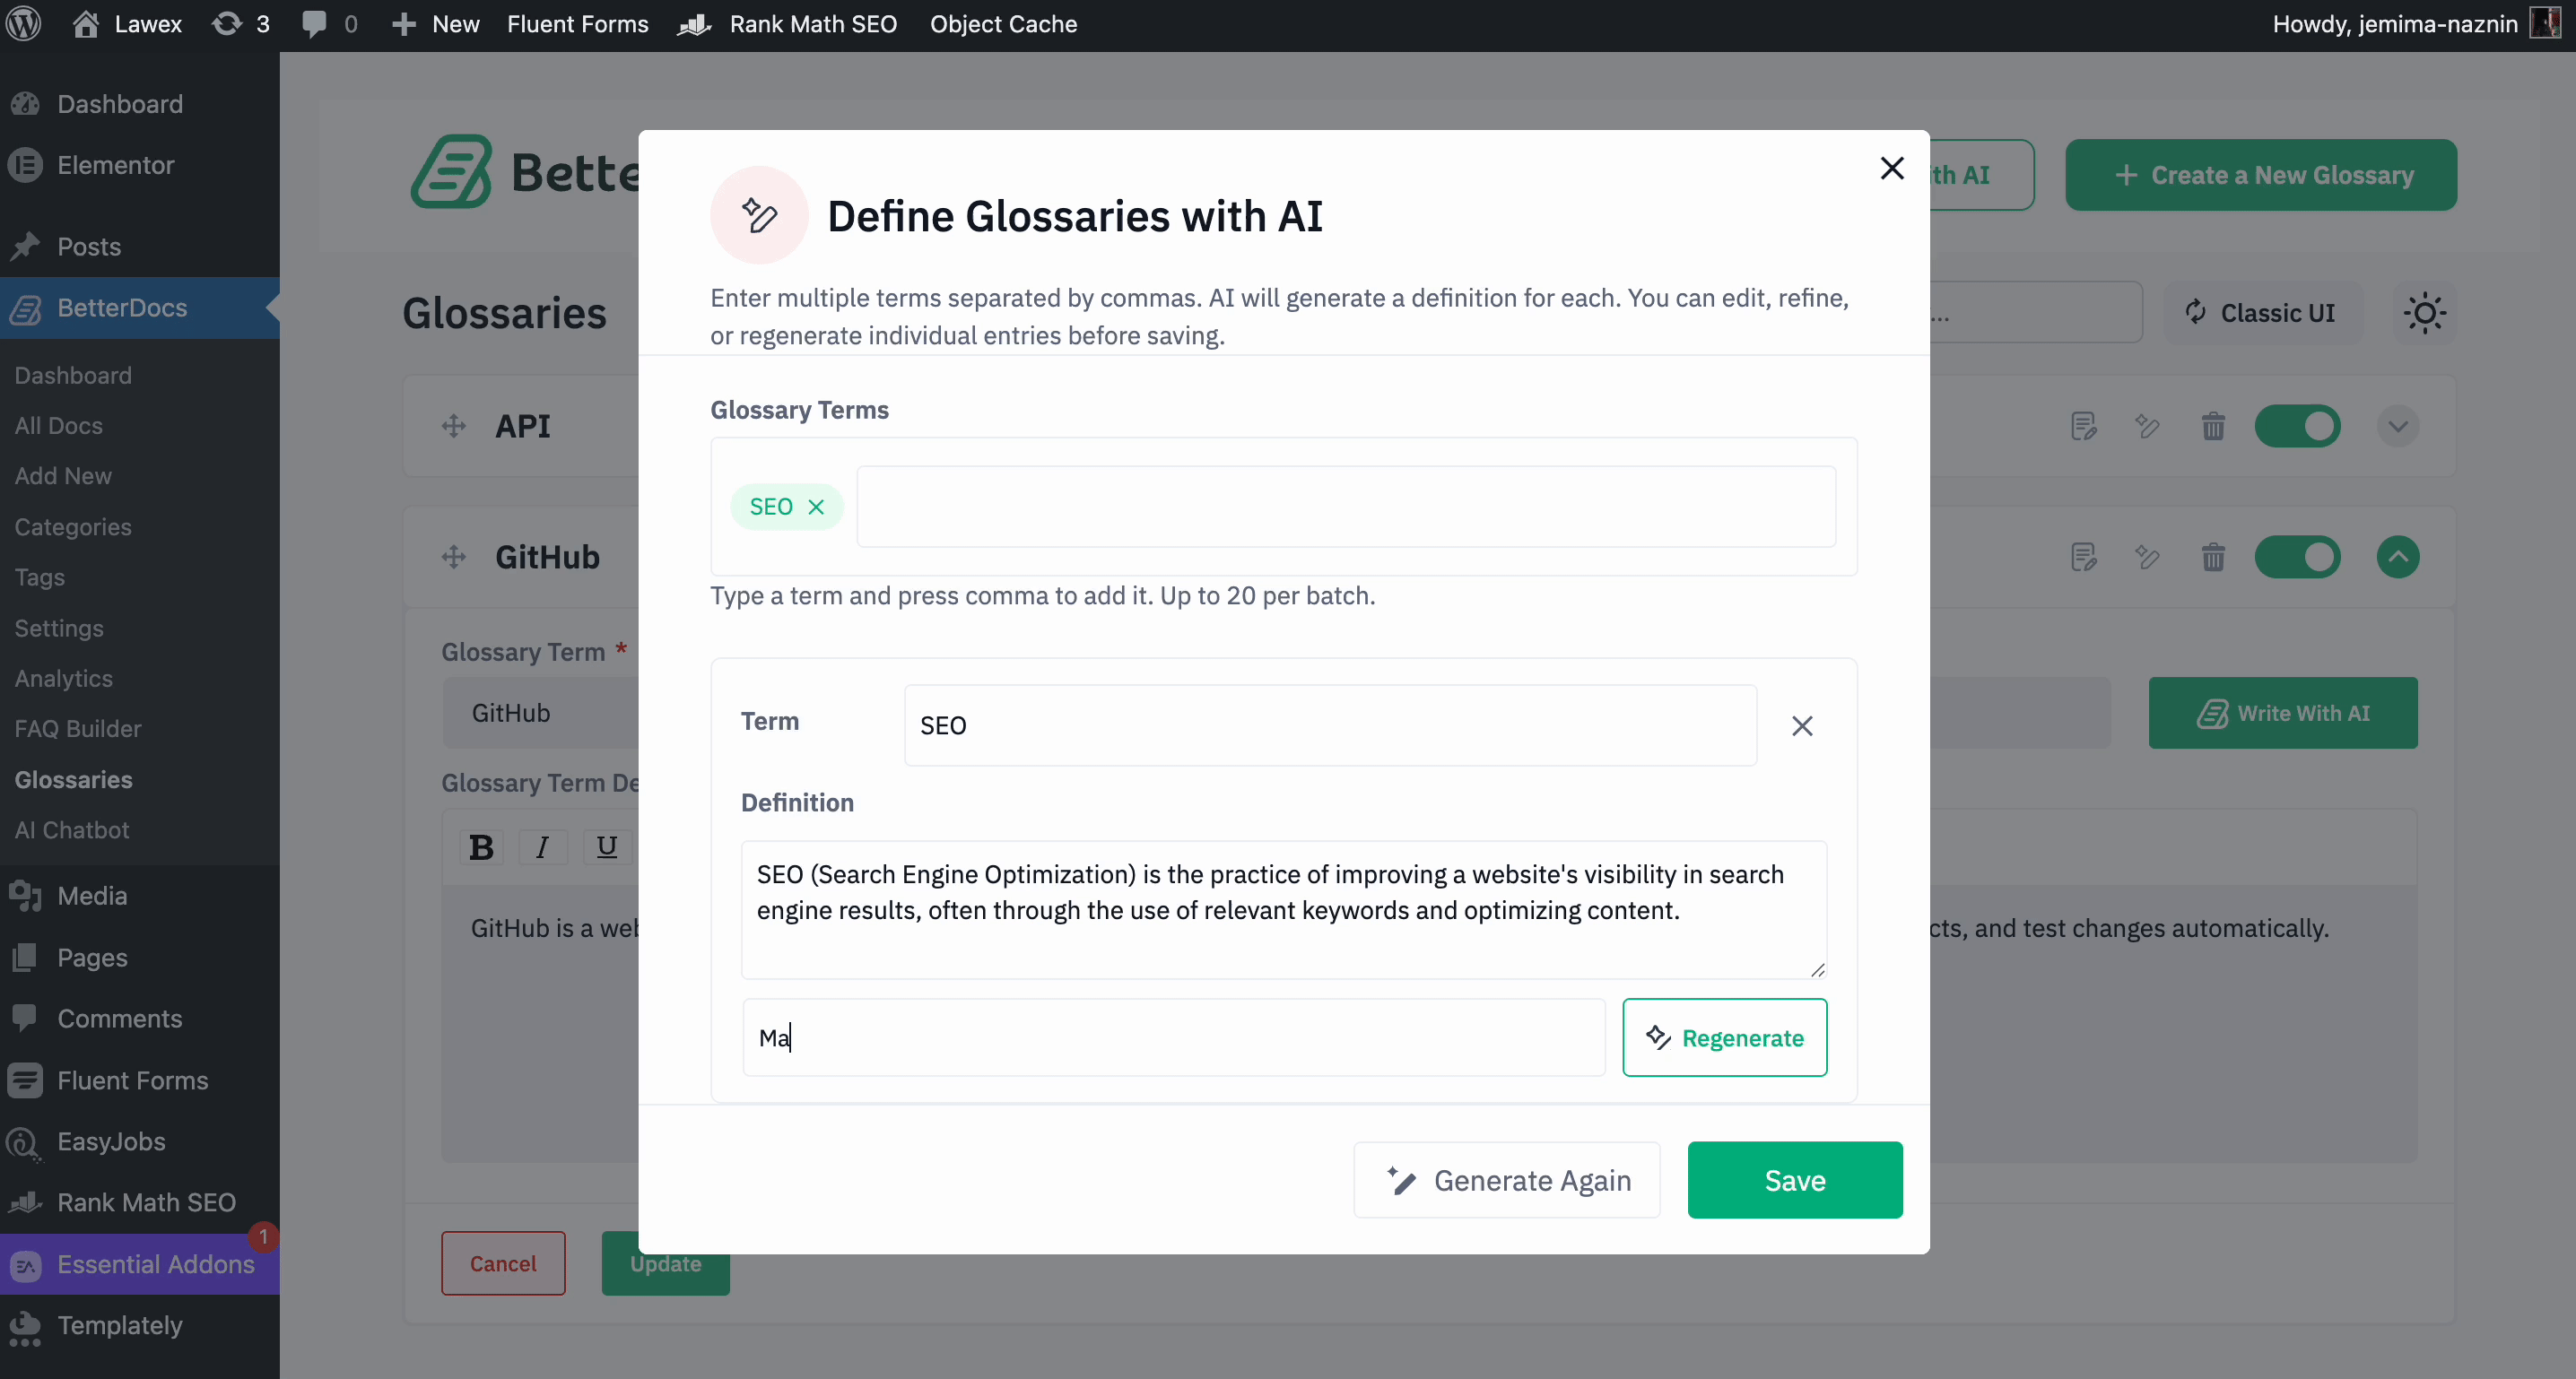The width and height of the screenshot is (2576, 1379).
Task: Open comments in admin bar
Action: pos(329,24)
